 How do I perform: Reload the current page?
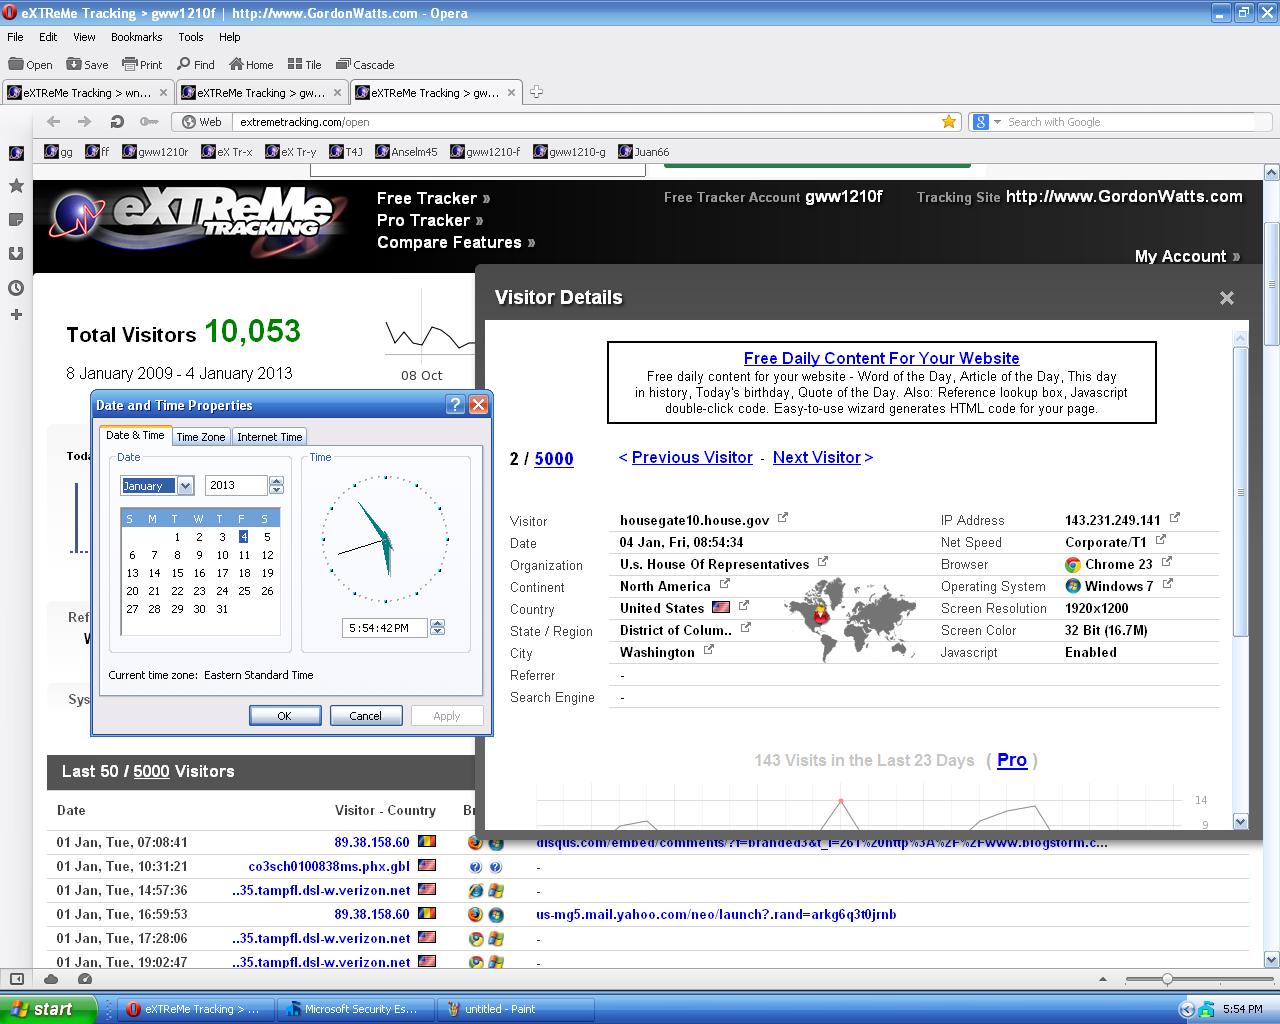[116, 122]
